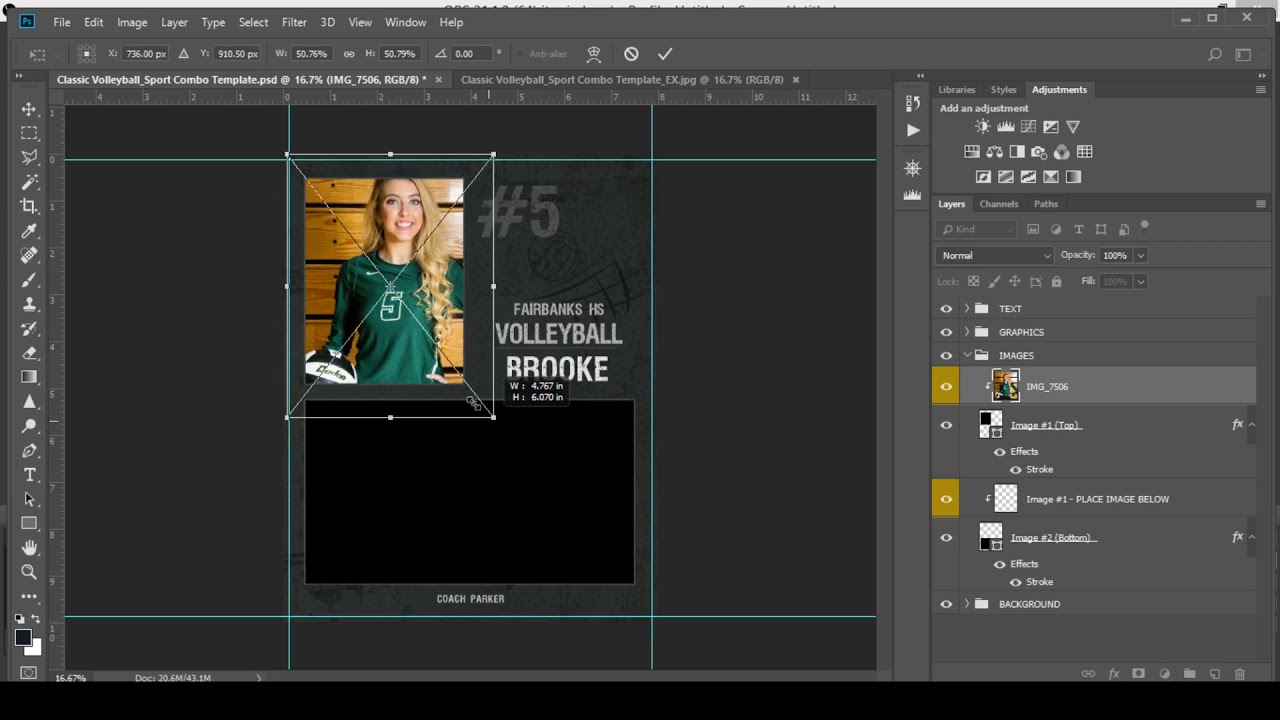Hide the GRAPHICS layer group
The height and width of the screenshot is (720, 1280).
pyautogui.click(x=946, y=332)
